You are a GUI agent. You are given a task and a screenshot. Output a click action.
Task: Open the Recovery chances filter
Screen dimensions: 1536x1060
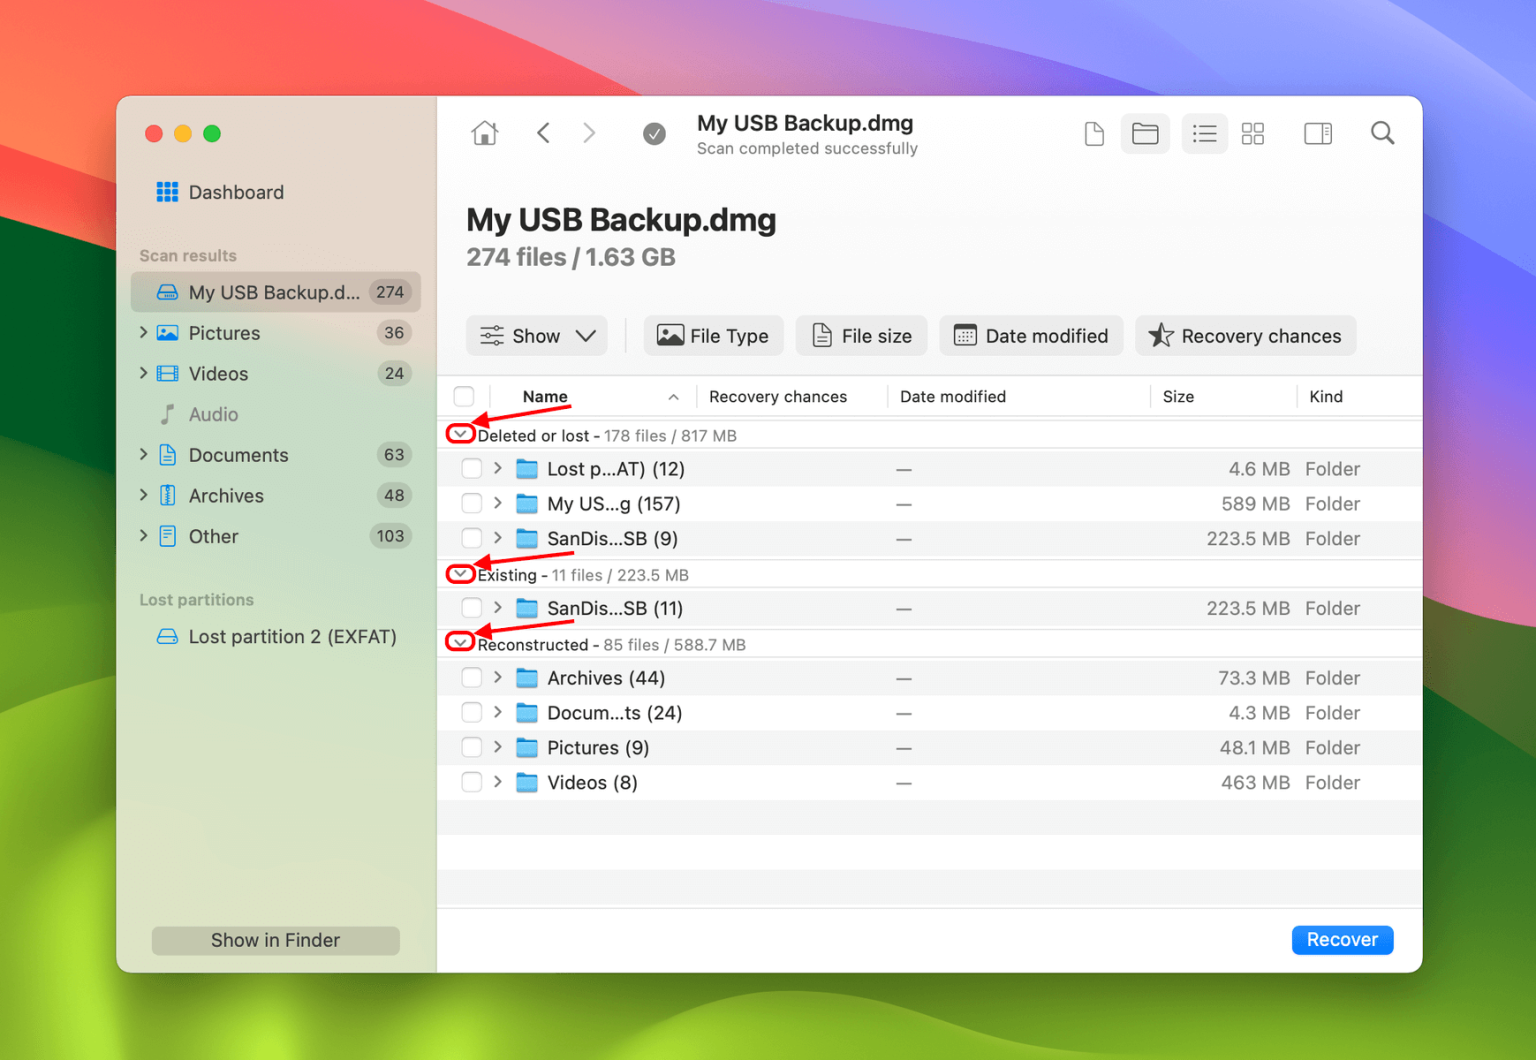[x=1245, y=335]
